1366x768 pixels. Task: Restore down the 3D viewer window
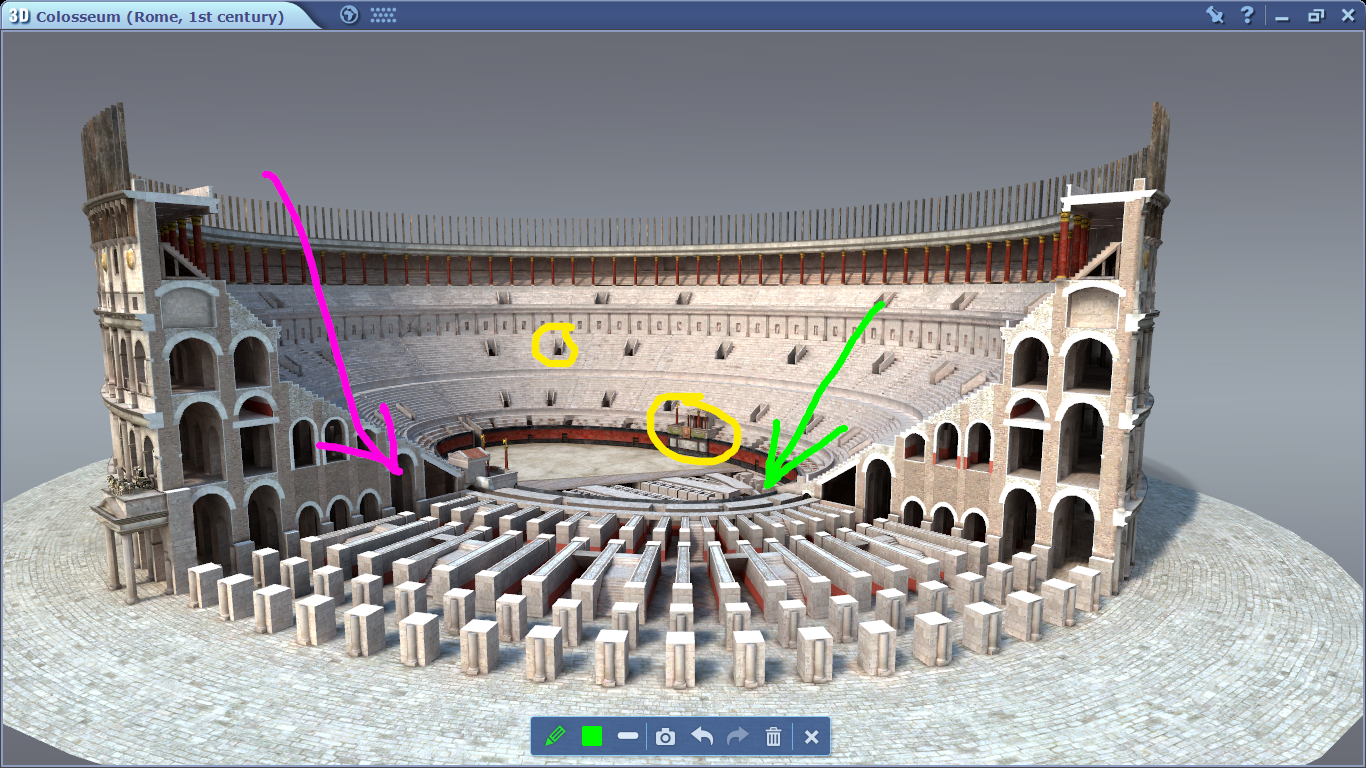pyautogui.click(x=1315, y=16)
